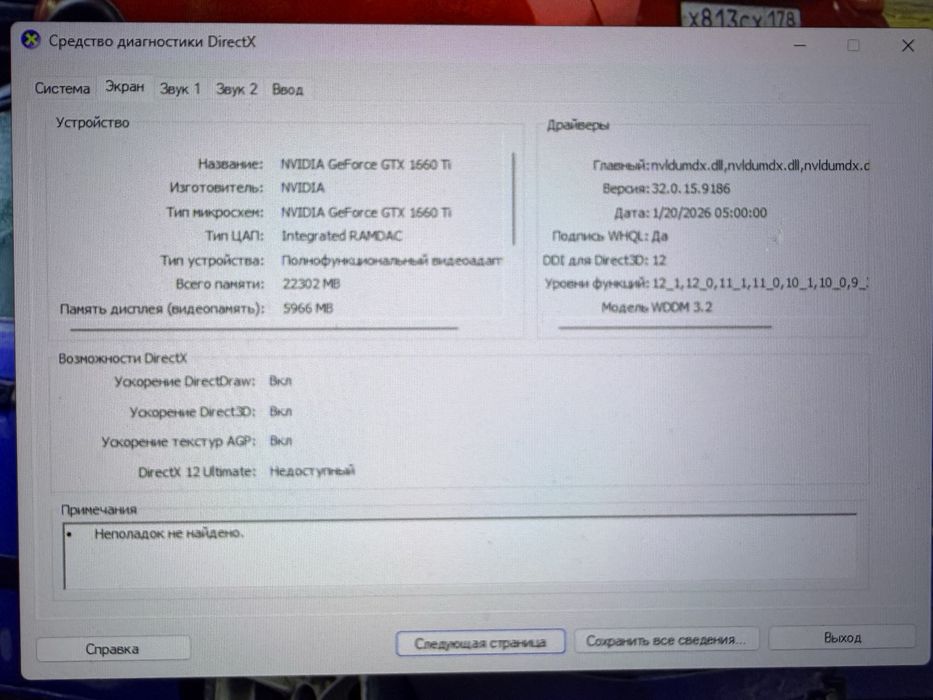Click the Уровни функций 12_1,12_0 line

pyautogui.click(x=706, y=283)
